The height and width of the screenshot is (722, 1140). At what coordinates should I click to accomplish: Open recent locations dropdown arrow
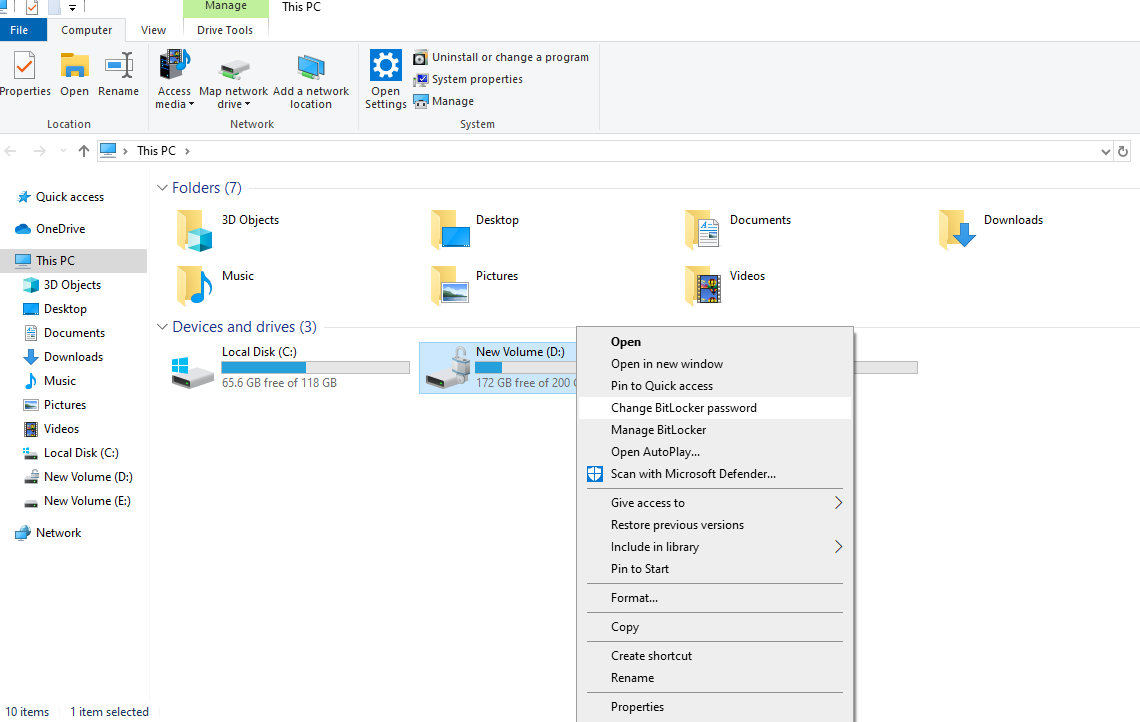pyautogui.click(x=63, y=151)
